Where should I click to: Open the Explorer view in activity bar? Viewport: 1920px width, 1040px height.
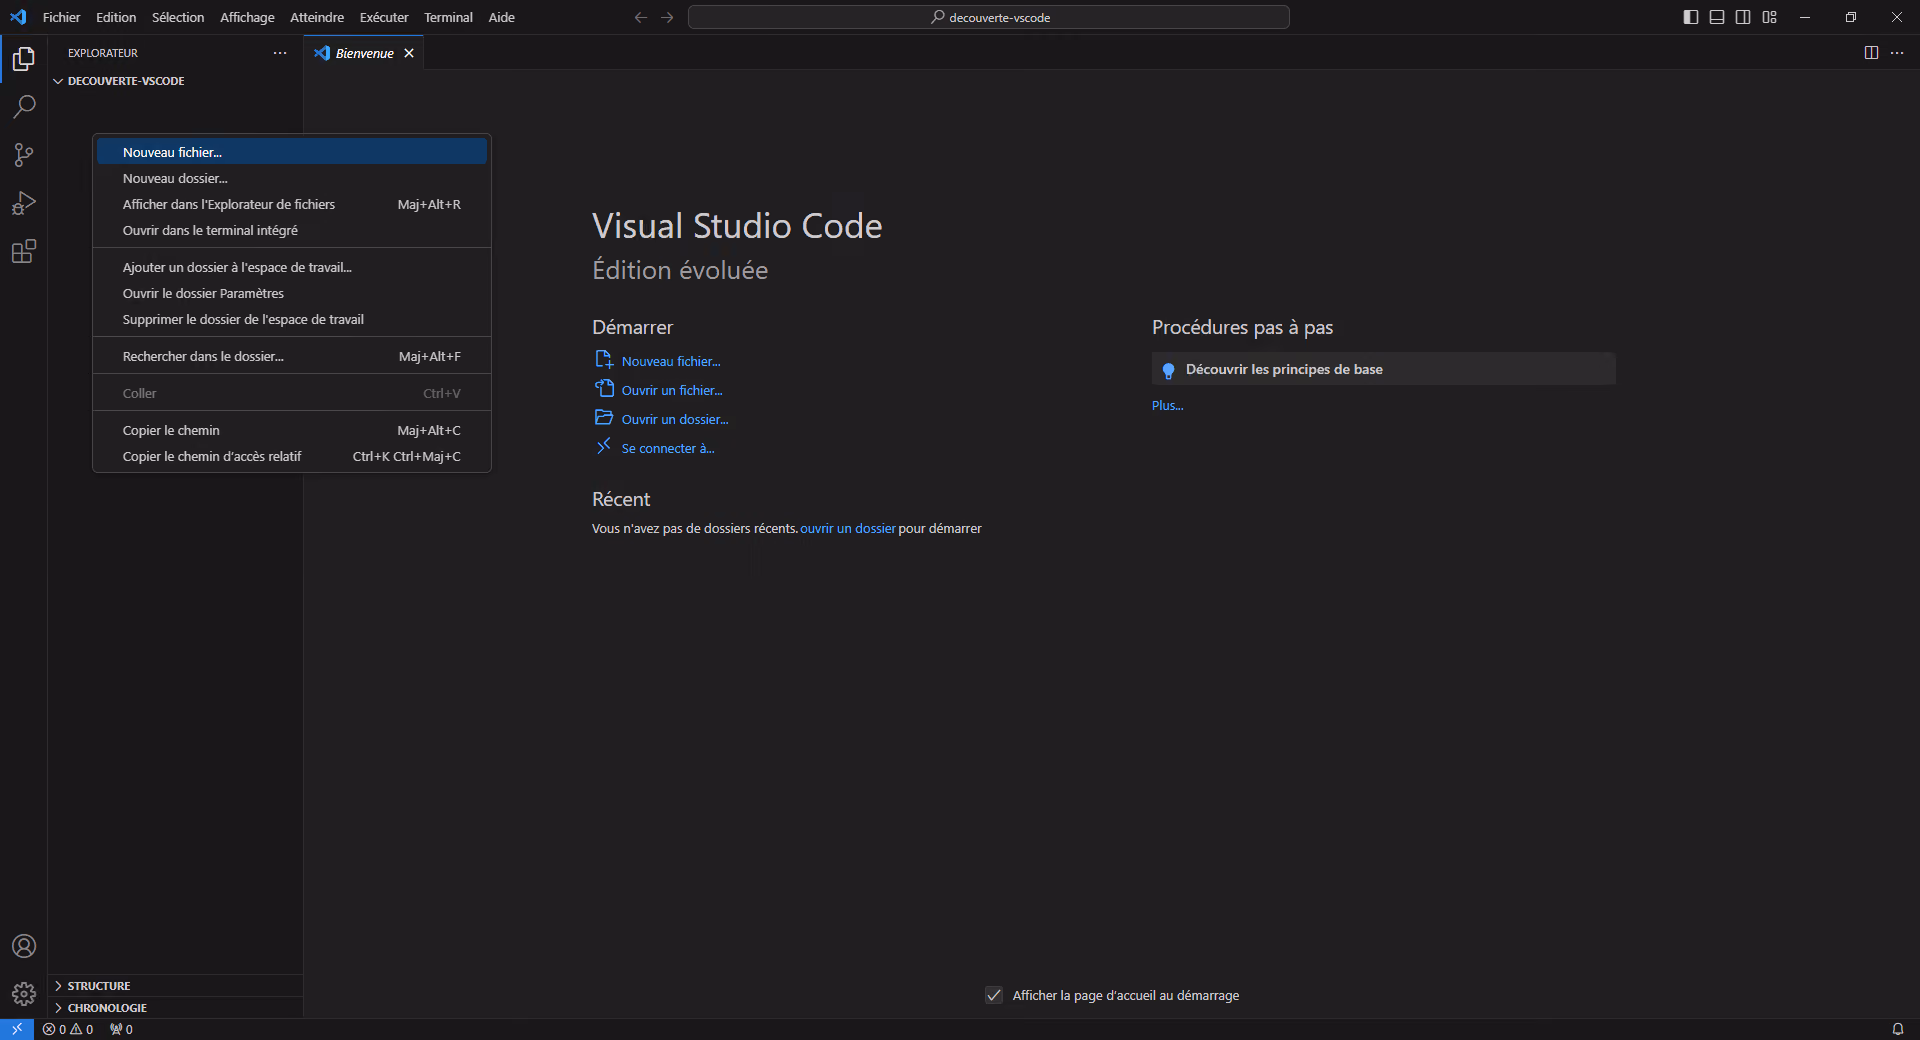coord(24,59)
